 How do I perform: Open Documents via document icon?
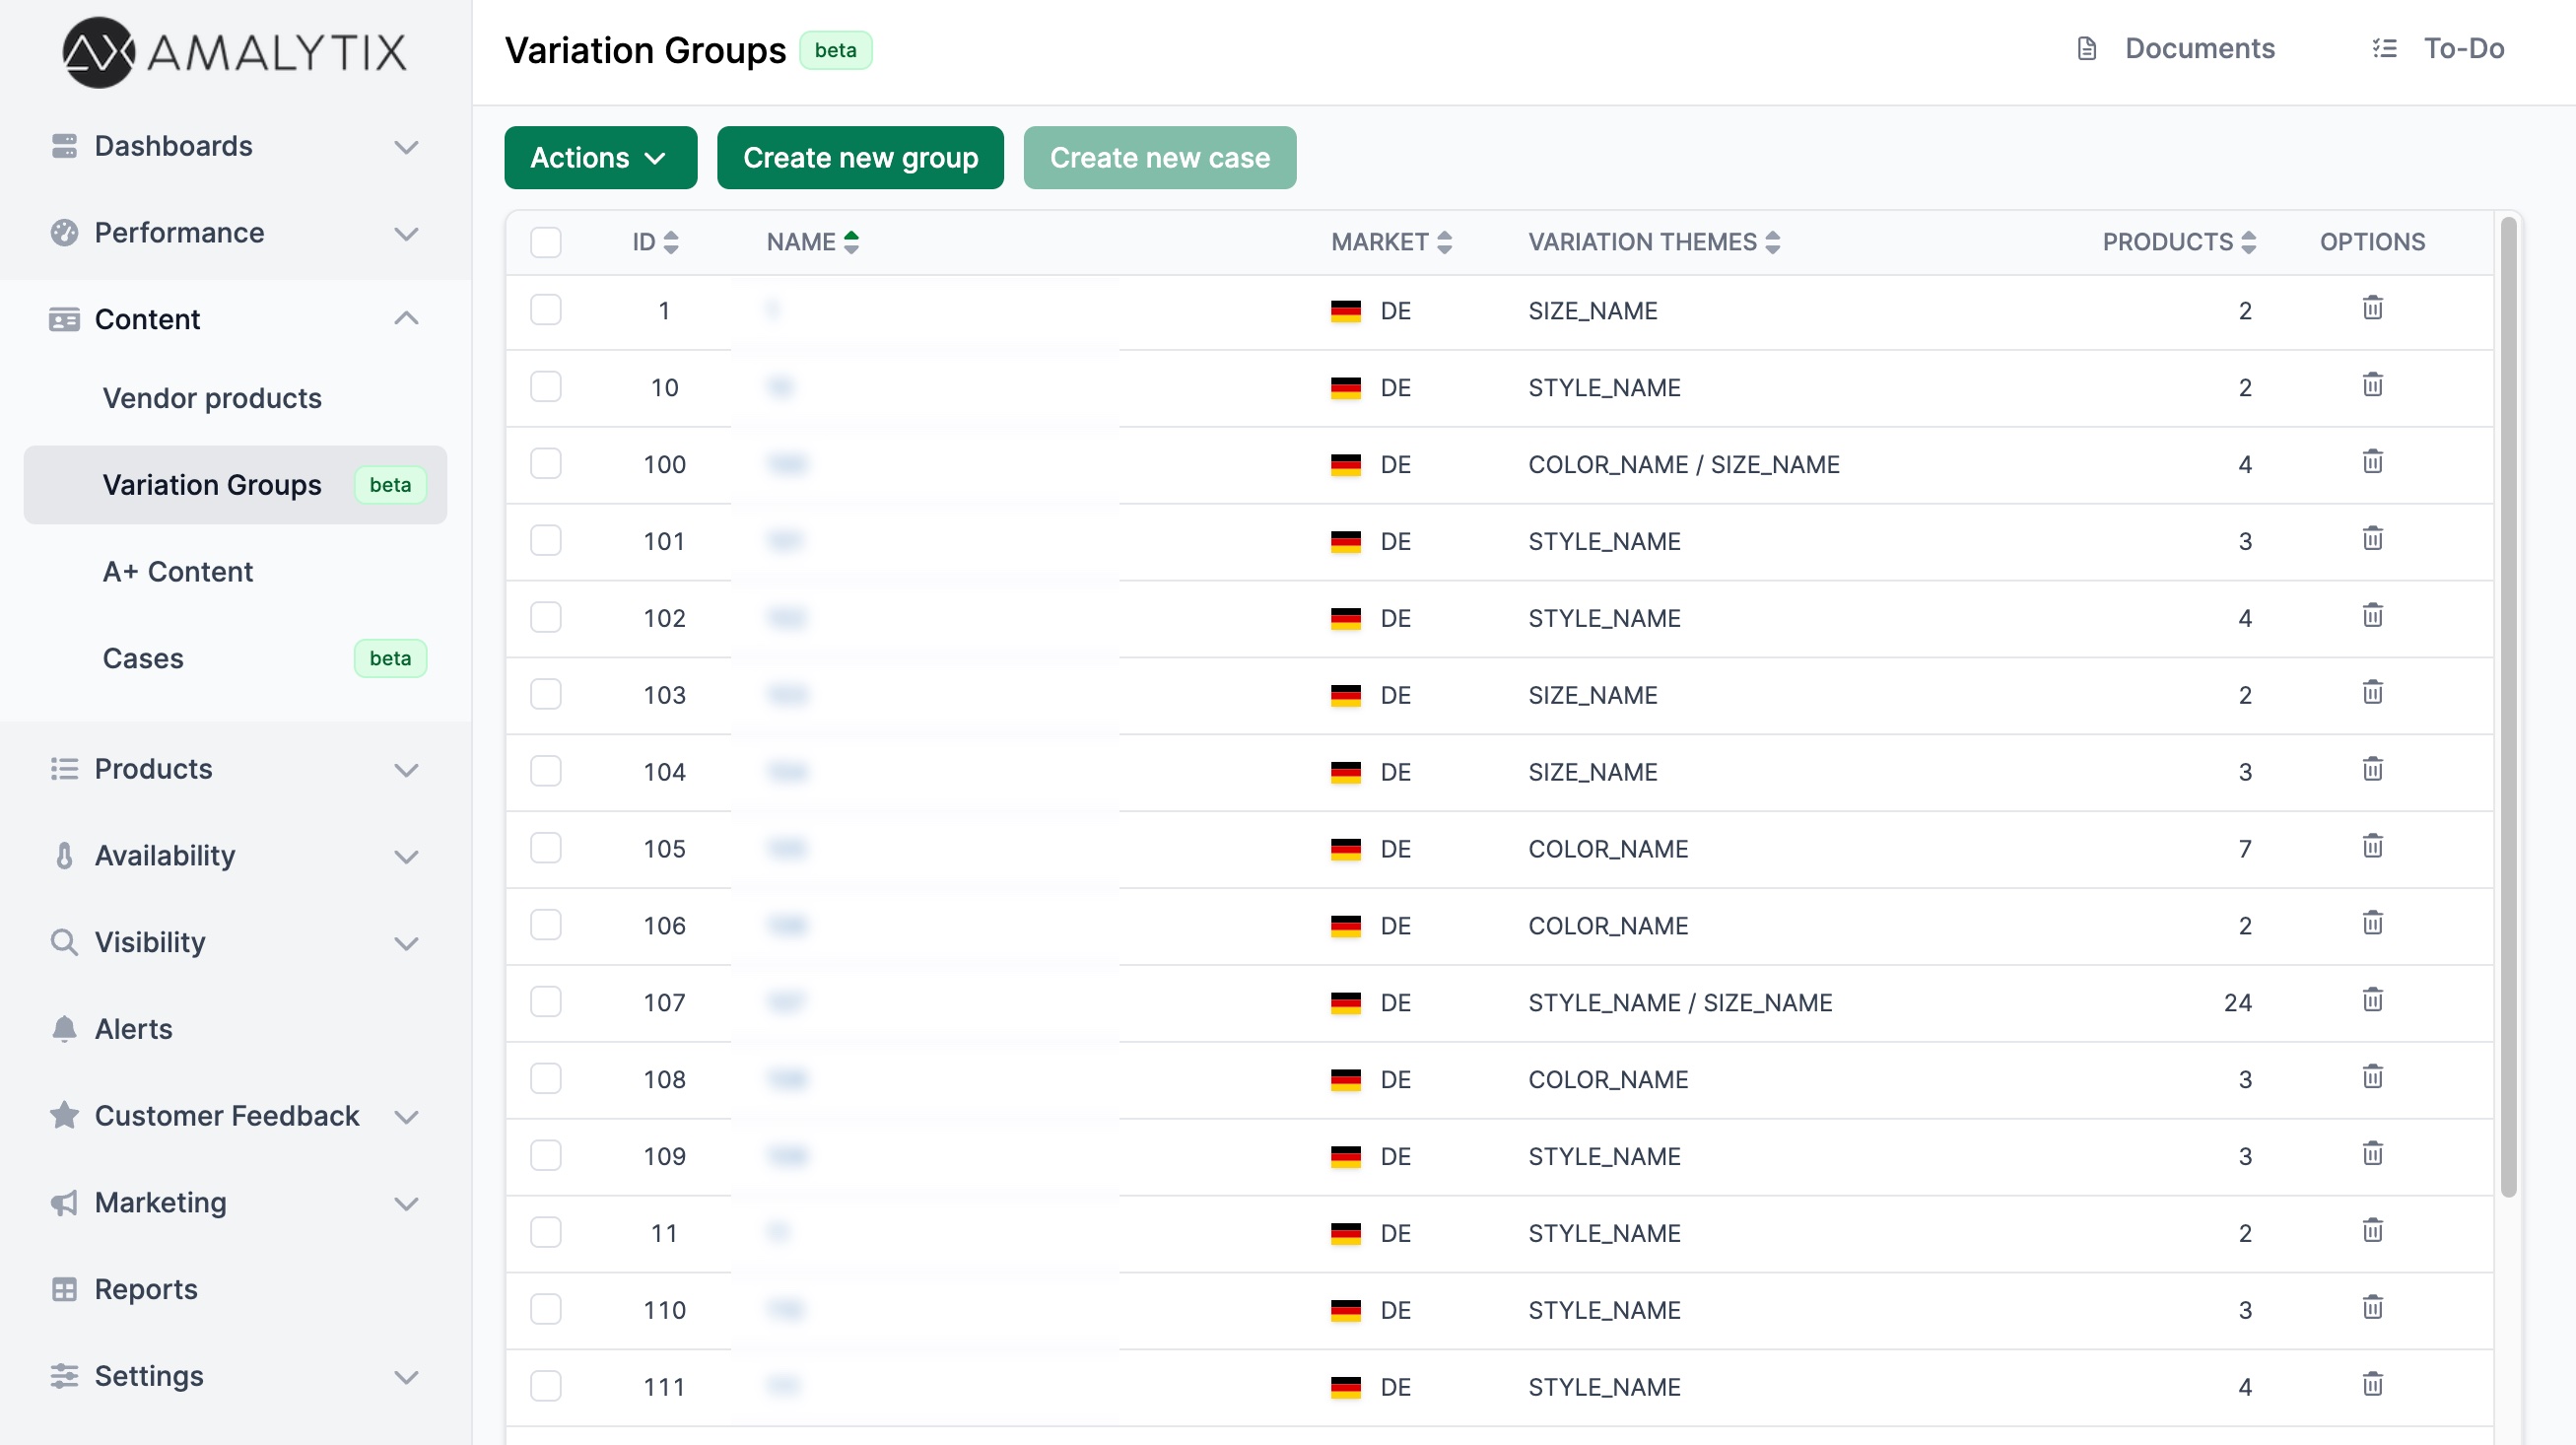(x=2086, y=48)
